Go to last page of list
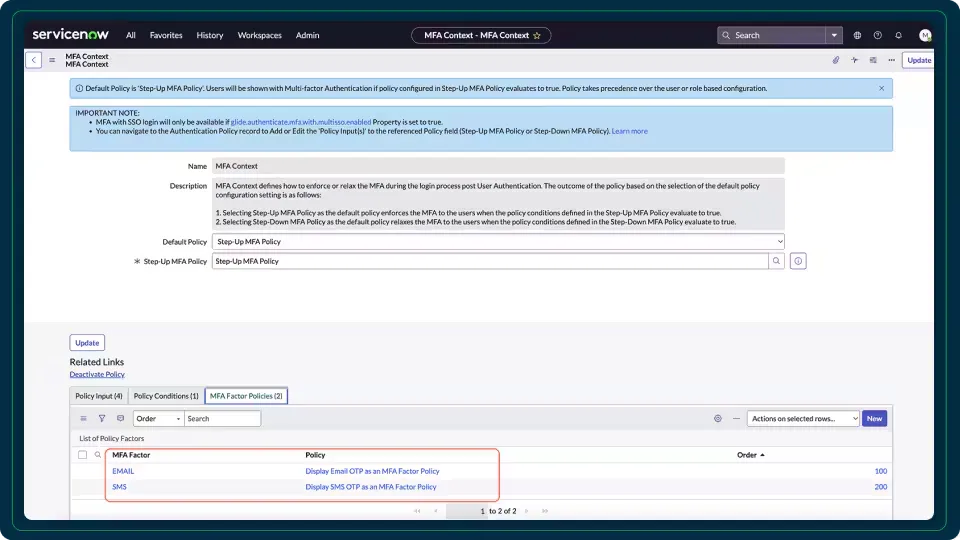The width and height of the screenshot is (960, 540). tap(545, 511)
